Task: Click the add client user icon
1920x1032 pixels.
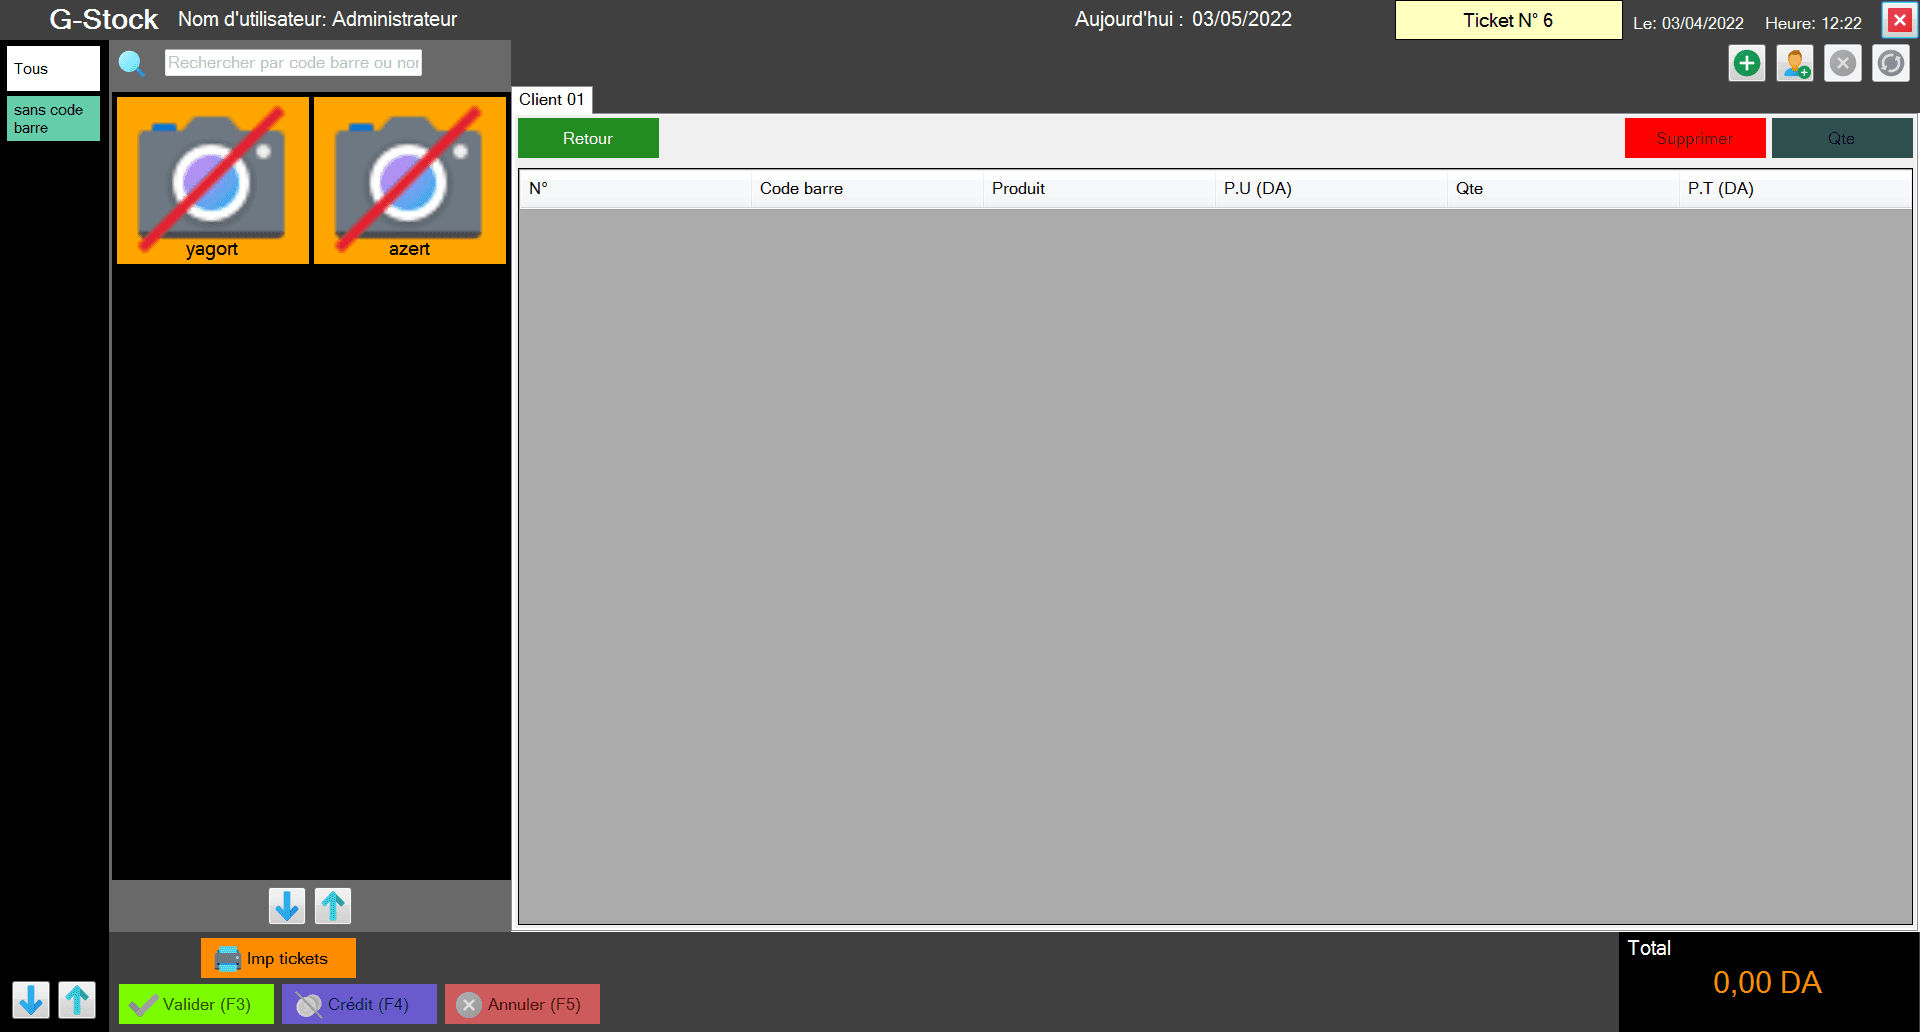Action: [1794, 64]
